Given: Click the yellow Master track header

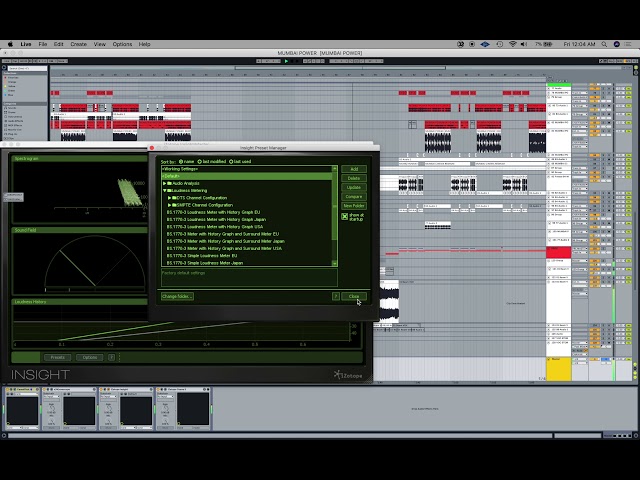Looking at the screenshot, I should pos(558,369).
